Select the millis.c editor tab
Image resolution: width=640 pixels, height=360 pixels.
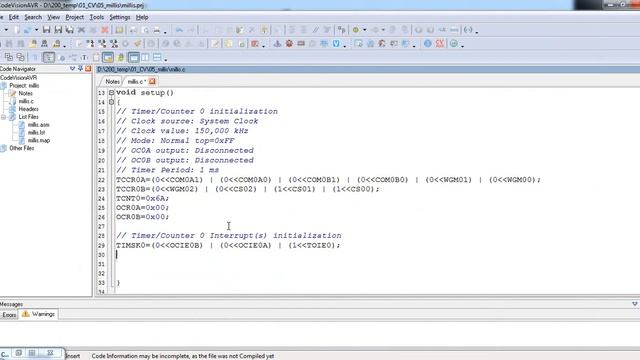(136, 82)
